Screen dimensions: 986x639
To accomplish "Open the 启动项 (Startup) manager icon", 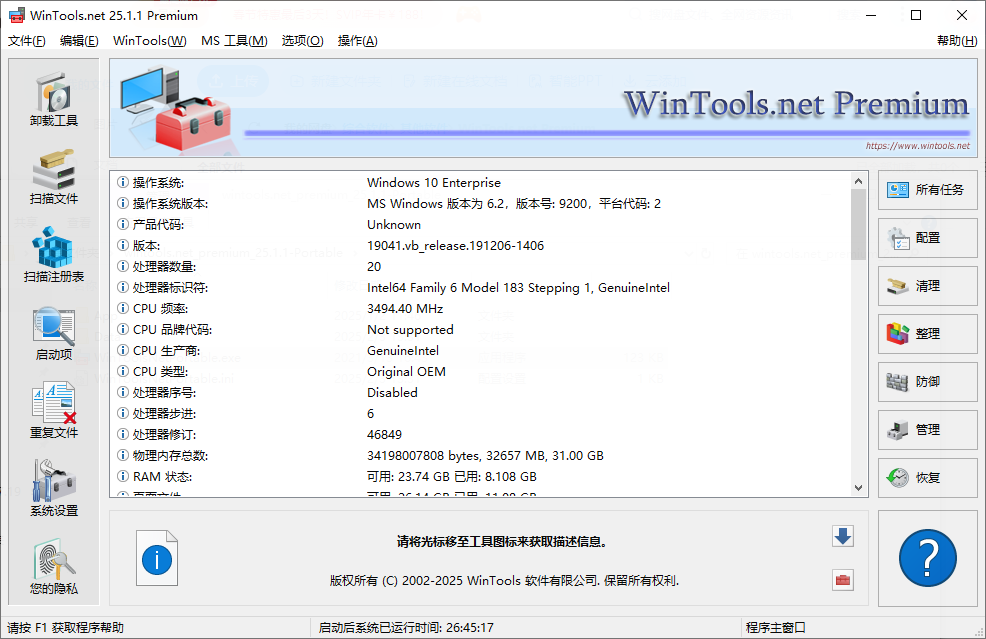I will [52, 333].
